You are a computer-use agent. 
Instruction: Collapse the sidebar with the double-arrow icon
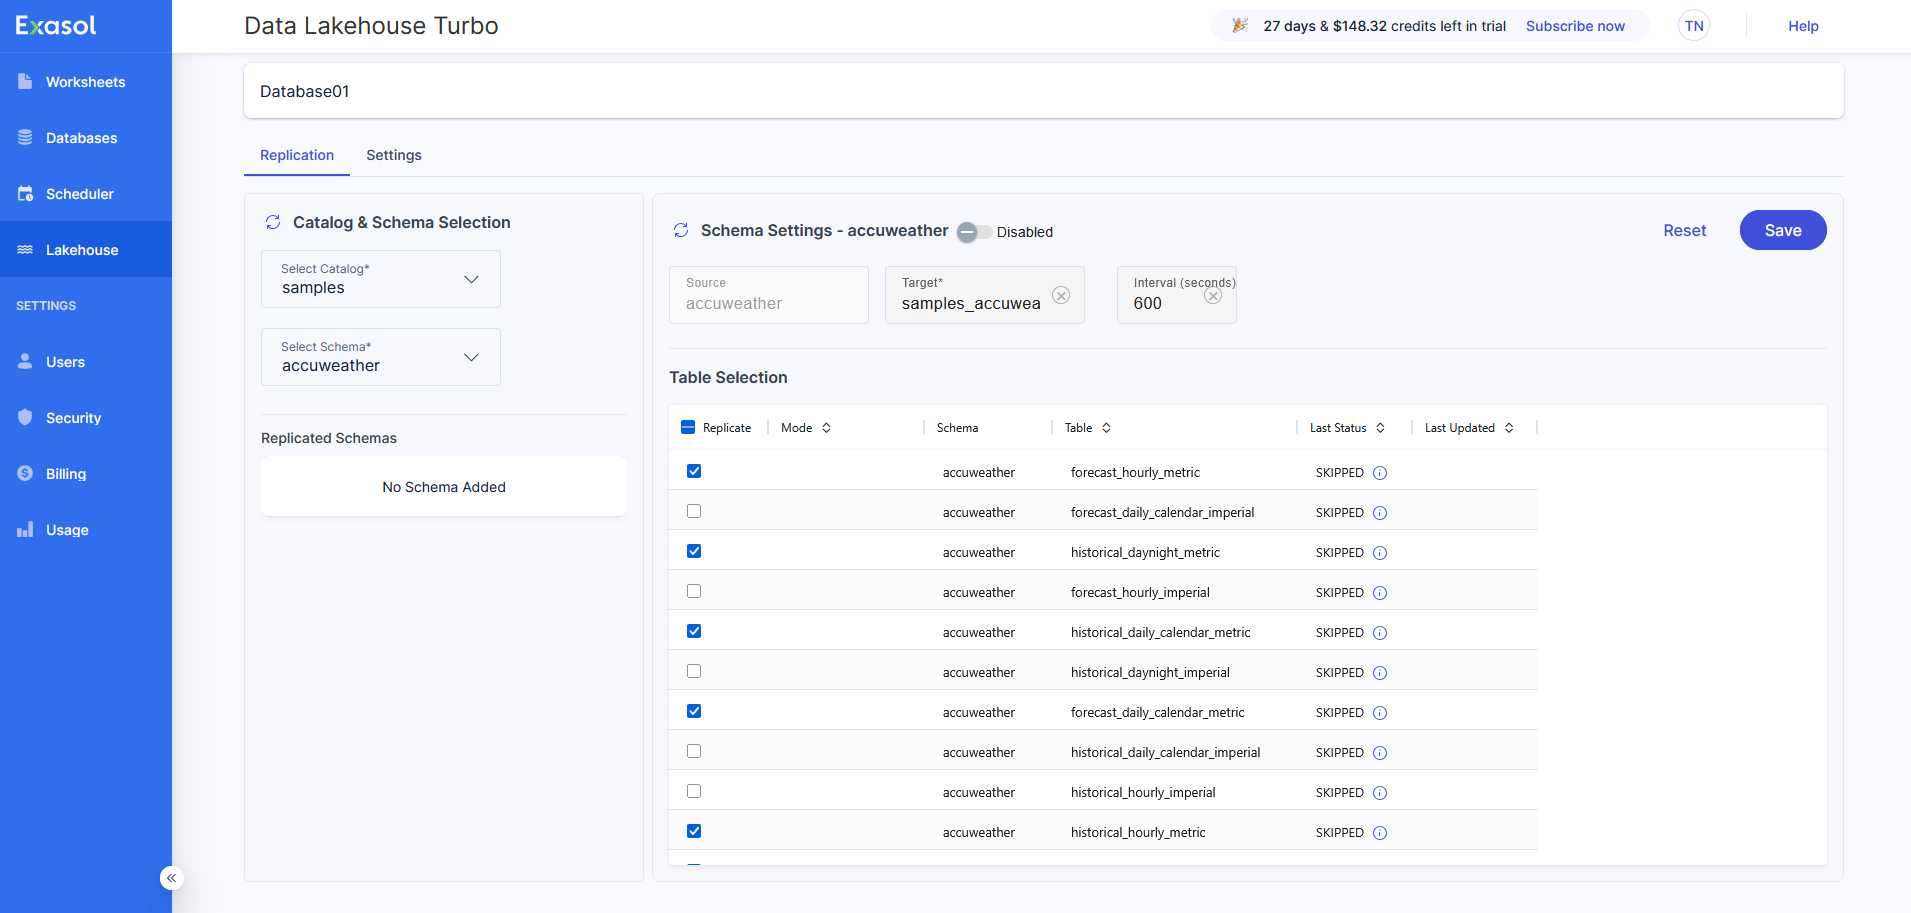[x=171, y=878]
